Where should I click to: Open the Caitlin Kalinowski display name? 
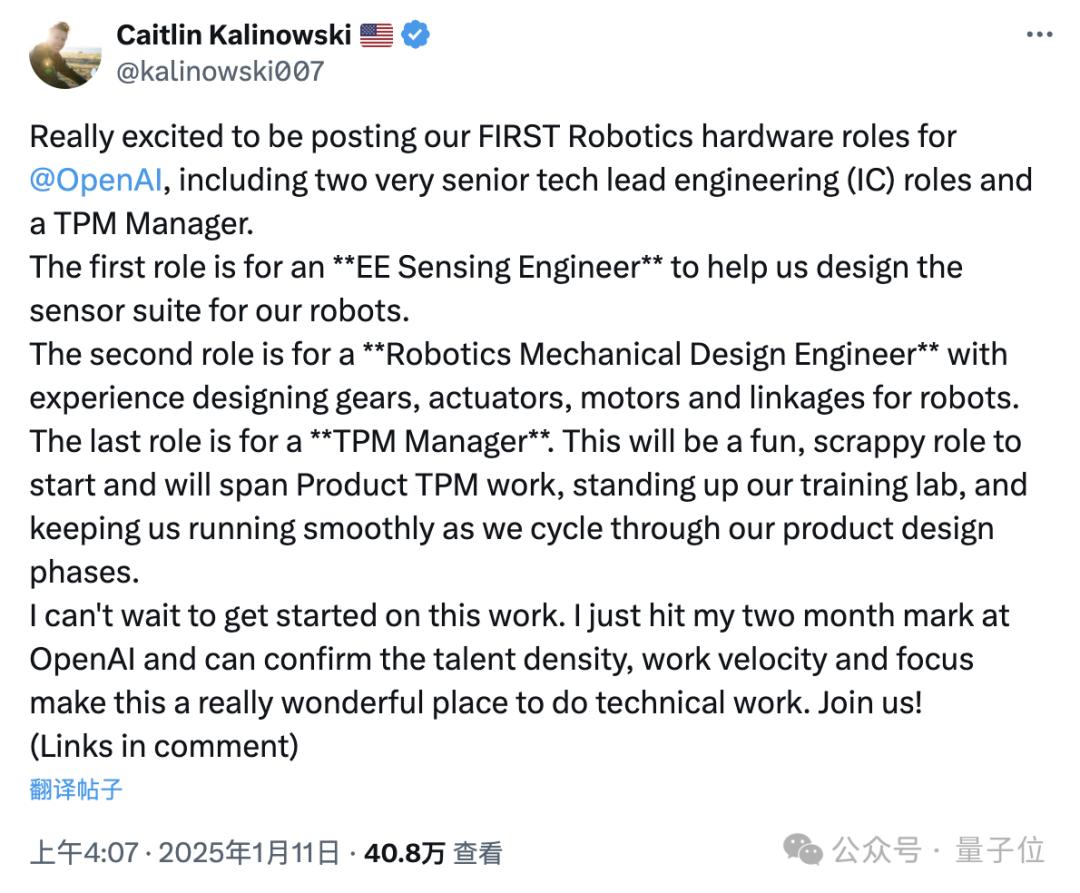point(233,34)
